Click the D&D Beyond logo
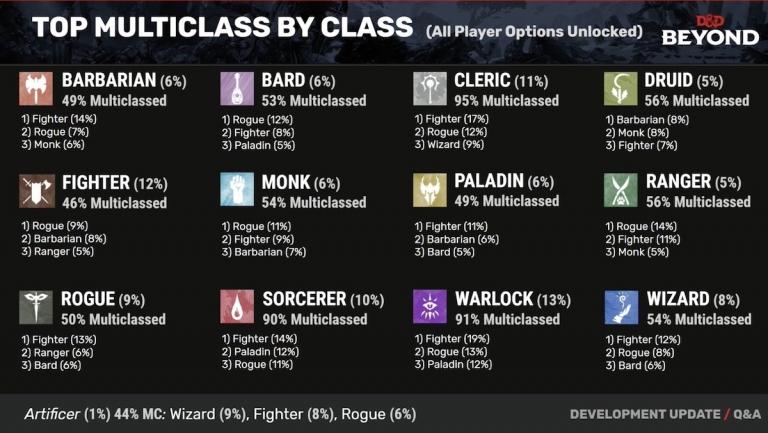 click(x=710, y=30)
